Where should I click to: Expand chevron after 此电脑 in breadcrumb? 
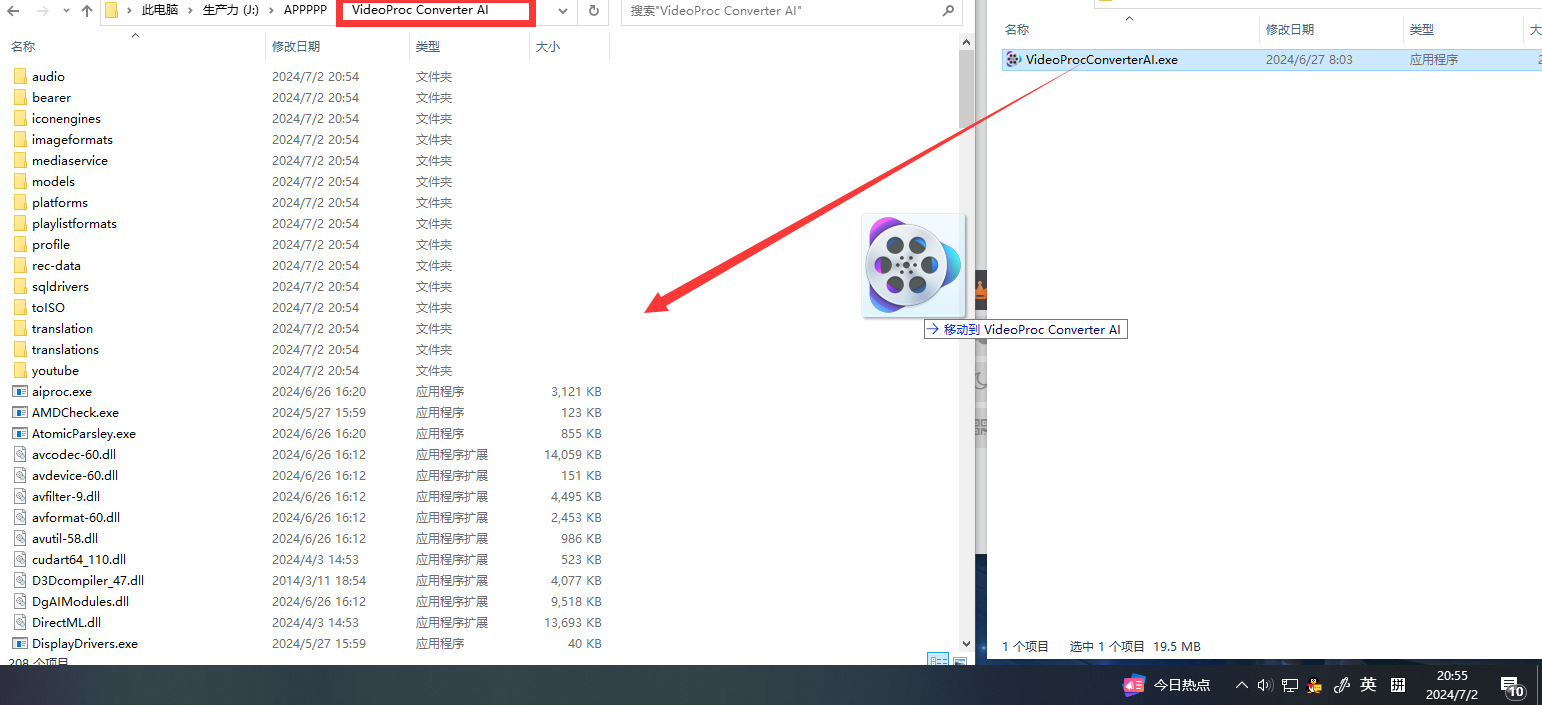tap(188, 11)
